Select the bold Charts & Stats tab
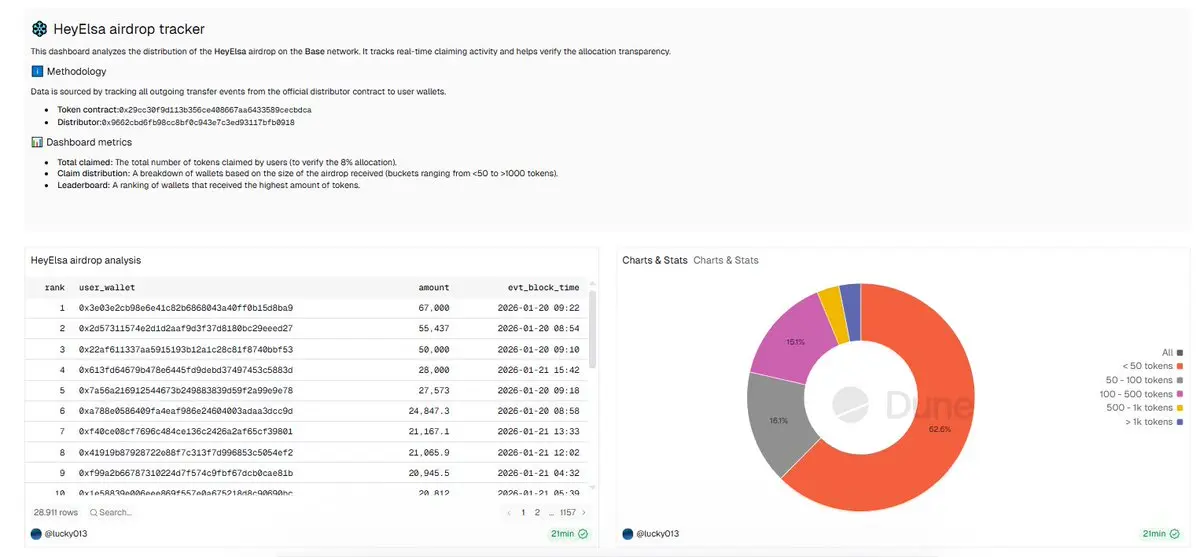The width and height of the screenshot is (1200, 557). coord(655,260)
